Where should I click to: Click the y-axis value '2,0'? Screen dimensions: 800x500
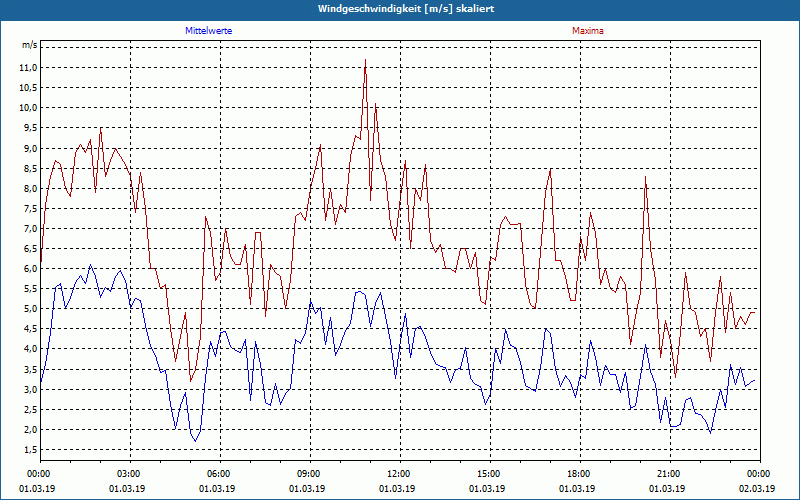coord(30,430)
